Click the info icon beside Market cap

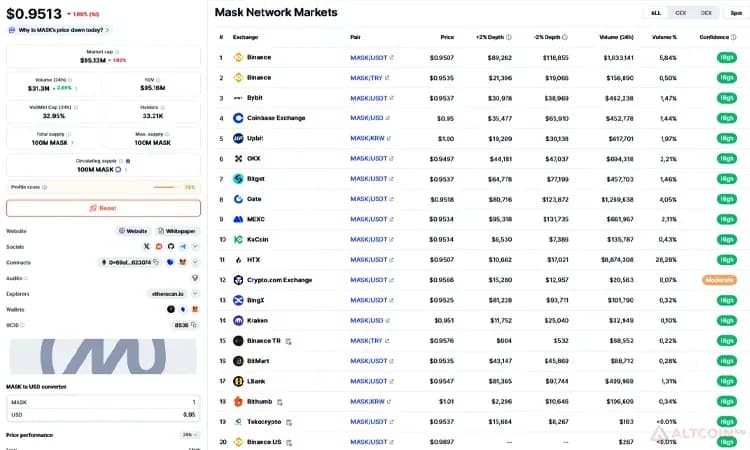coord(117,52)
